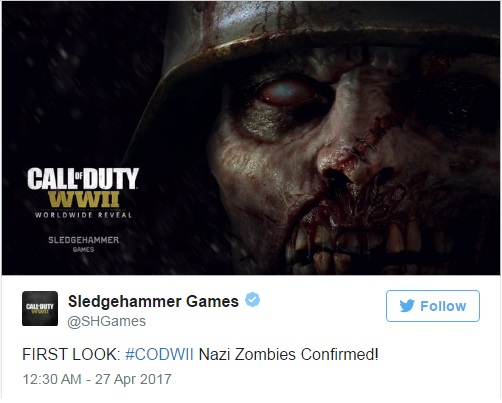Open the Sledgehammer Games display name link
Screen dimensions: 502x403
153,301
